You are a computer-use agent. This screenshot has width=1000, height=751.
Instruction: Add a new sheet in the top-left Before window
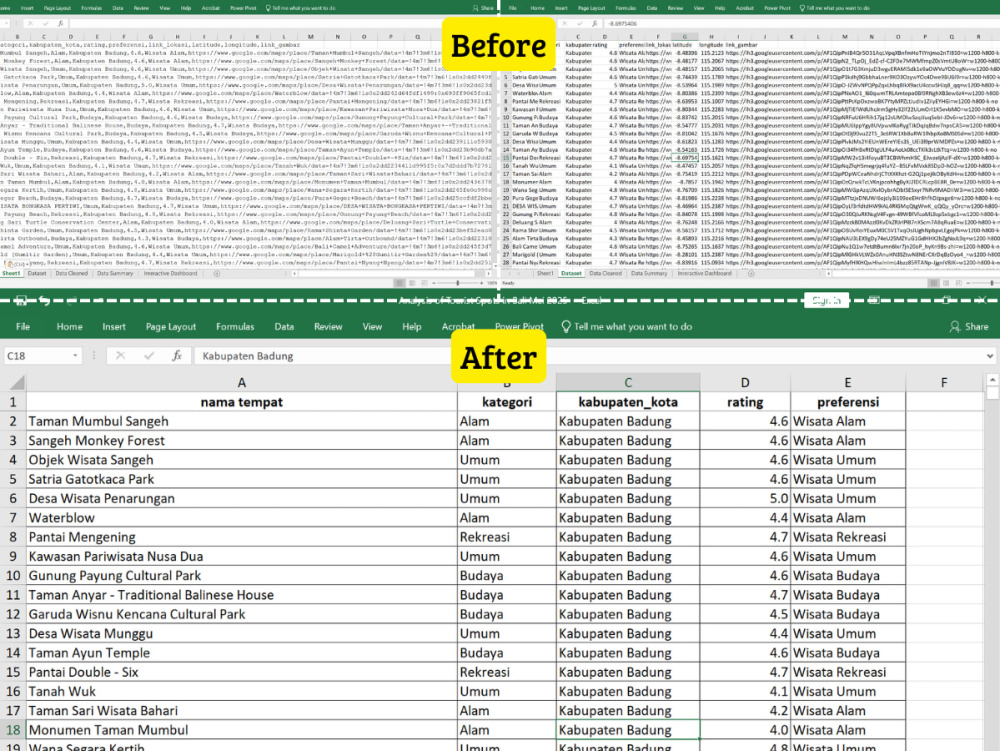pyautogui.click(x=217, y=273)
